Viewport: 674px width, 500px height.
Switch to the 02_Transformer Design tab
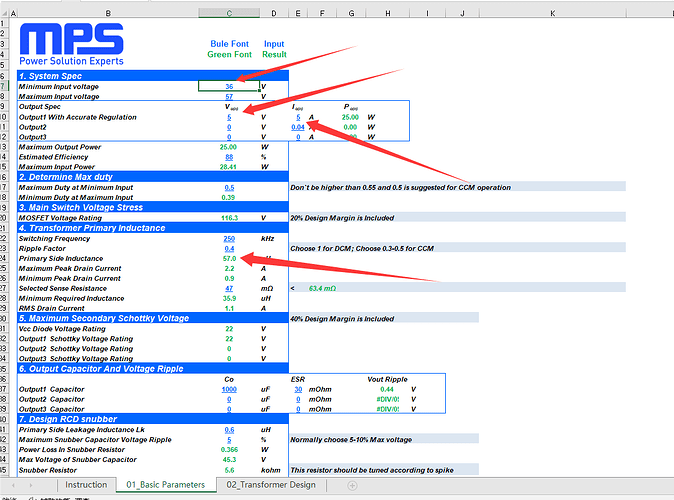pos(271,485)
